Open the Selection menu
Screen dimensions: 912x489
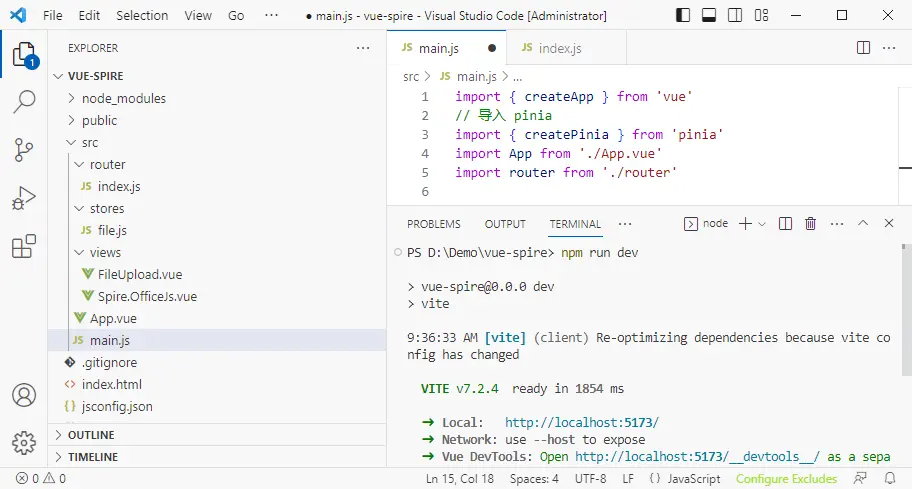coord(142,16)
